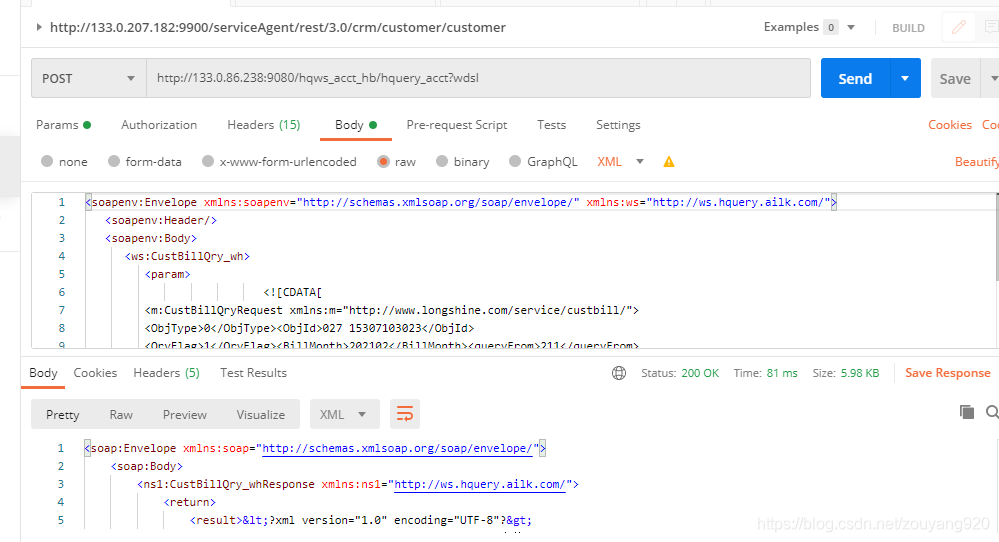Screen dimensions: 999x542
Task: Click the request URL input field
Action: [x=478, y=78]
